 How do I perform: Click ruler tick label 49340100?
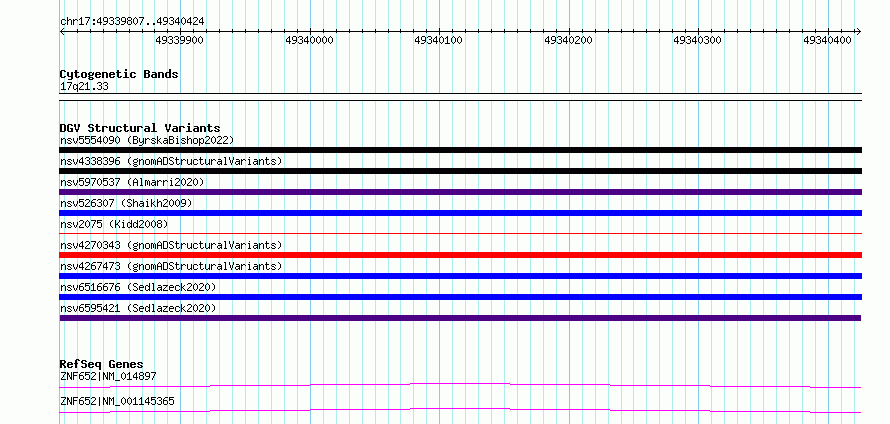(439, 41)
